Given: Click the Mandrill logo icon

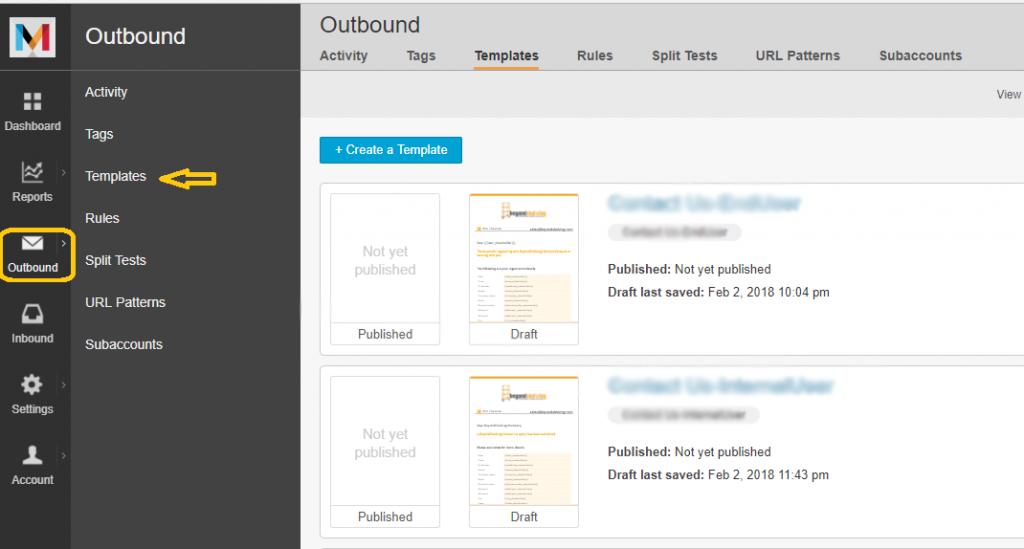Looking at the screenshot, I should click(x=33, y=37).
